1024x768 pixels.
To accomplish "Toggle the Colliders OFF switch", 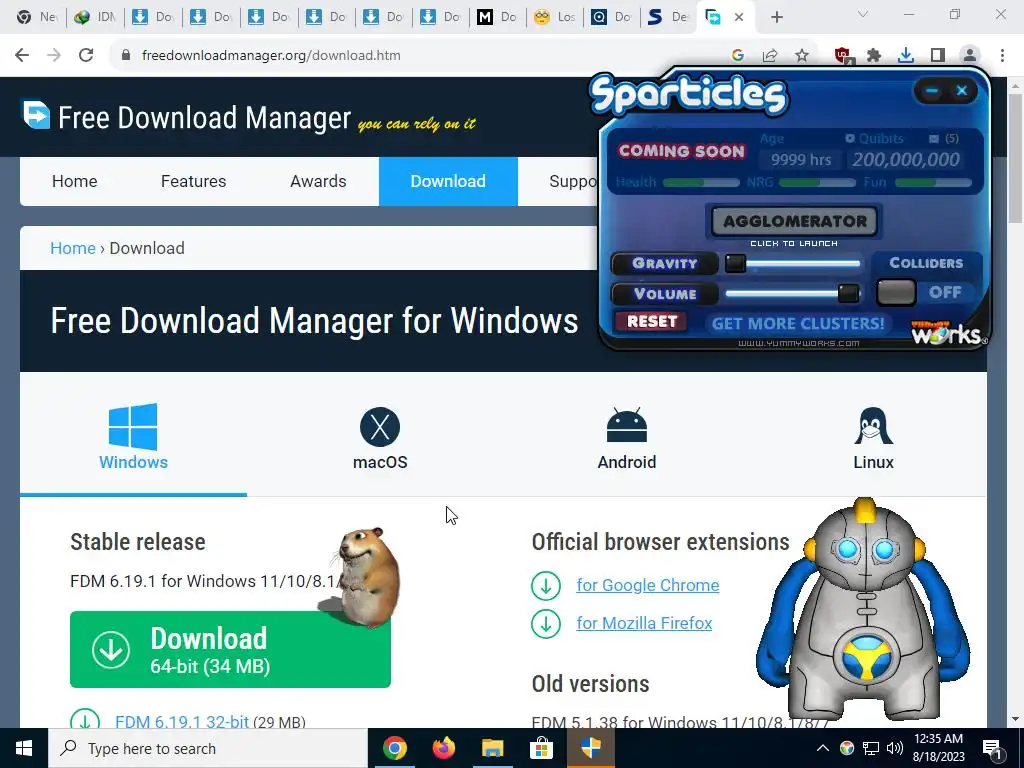I will (896, 293).
